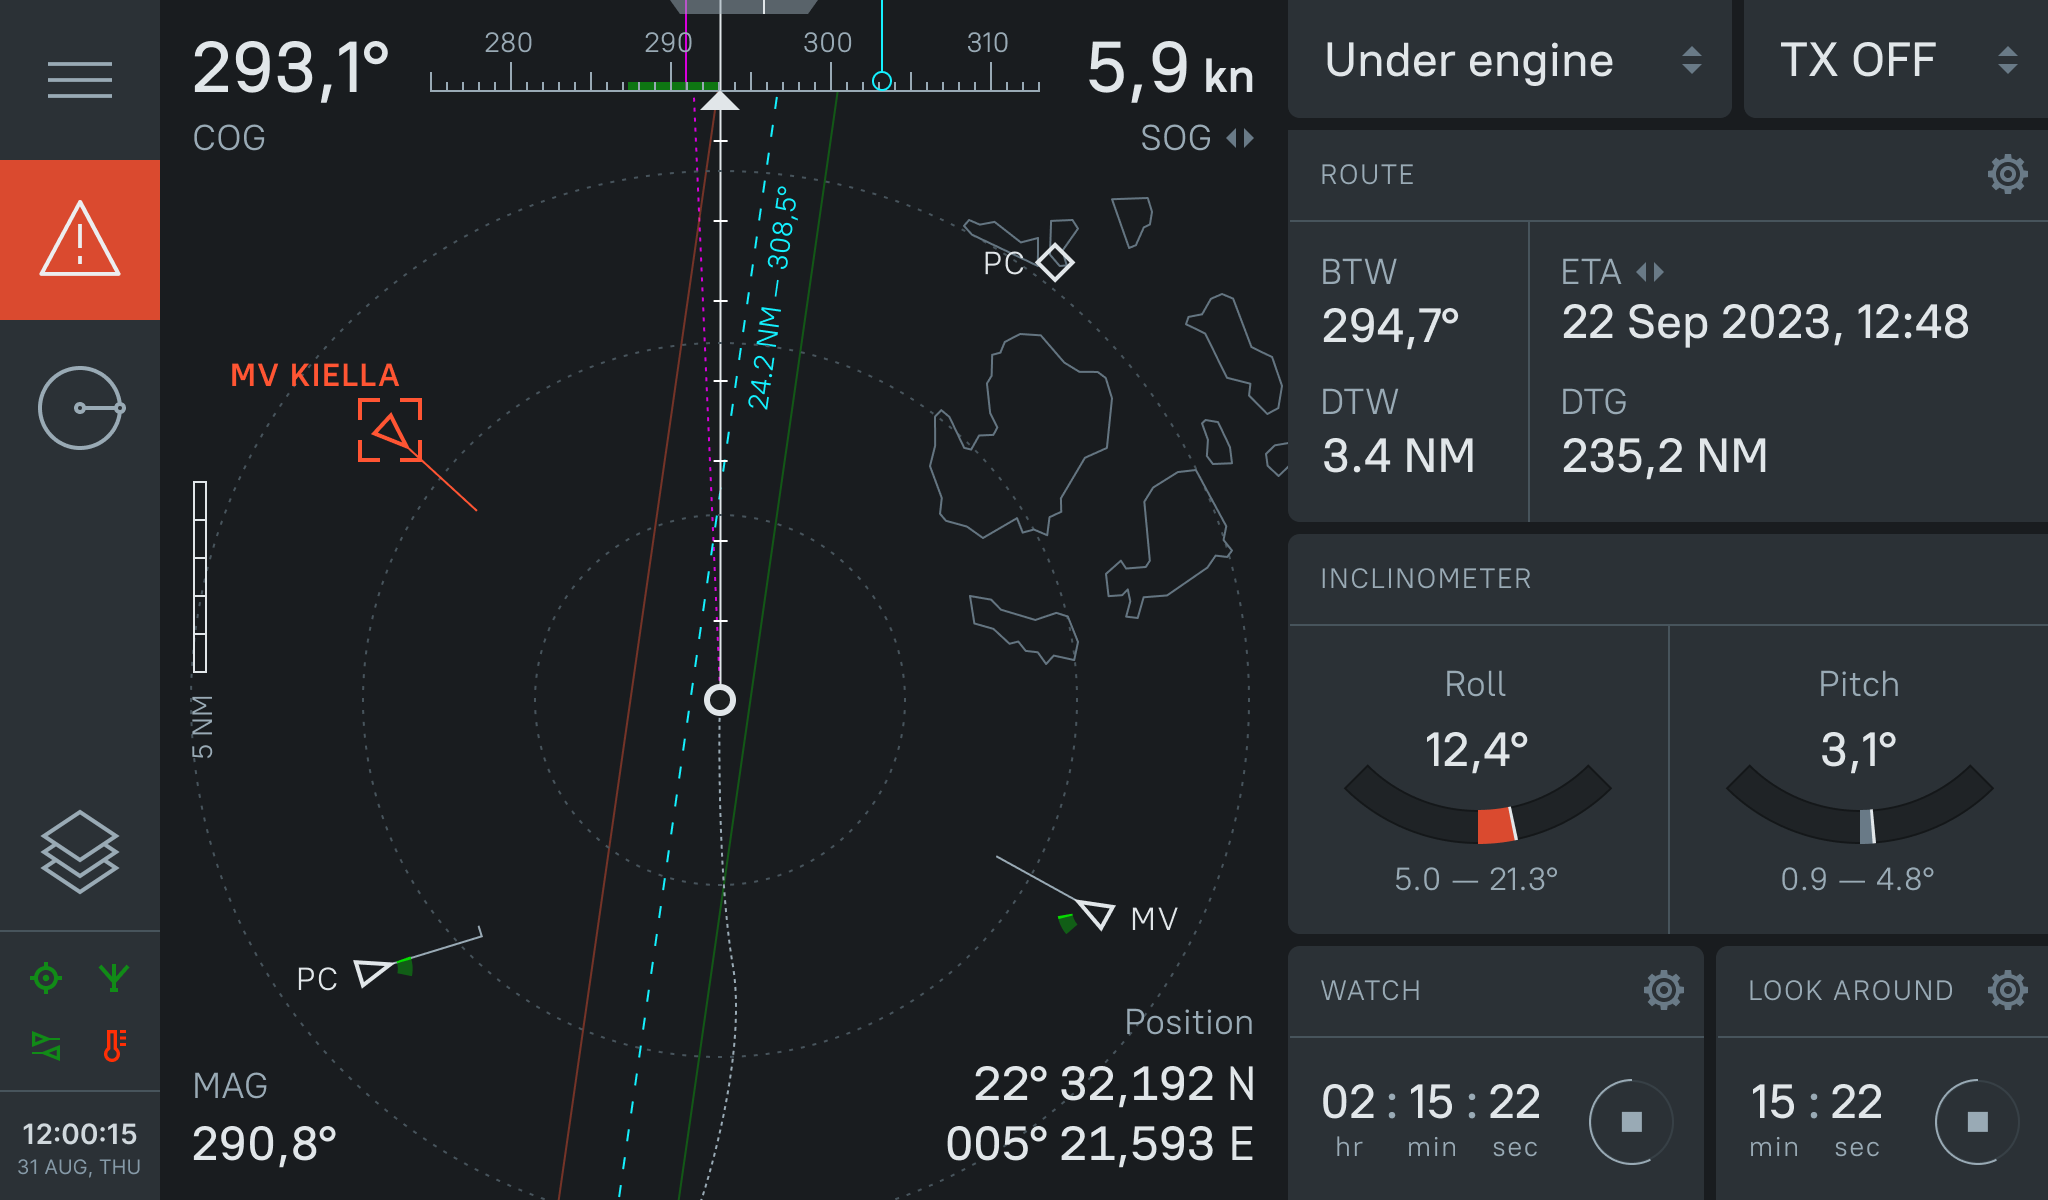Toggle the ETA display format
Image resolution: width=2048 pixels, height=1200 pixels.
1652,272
